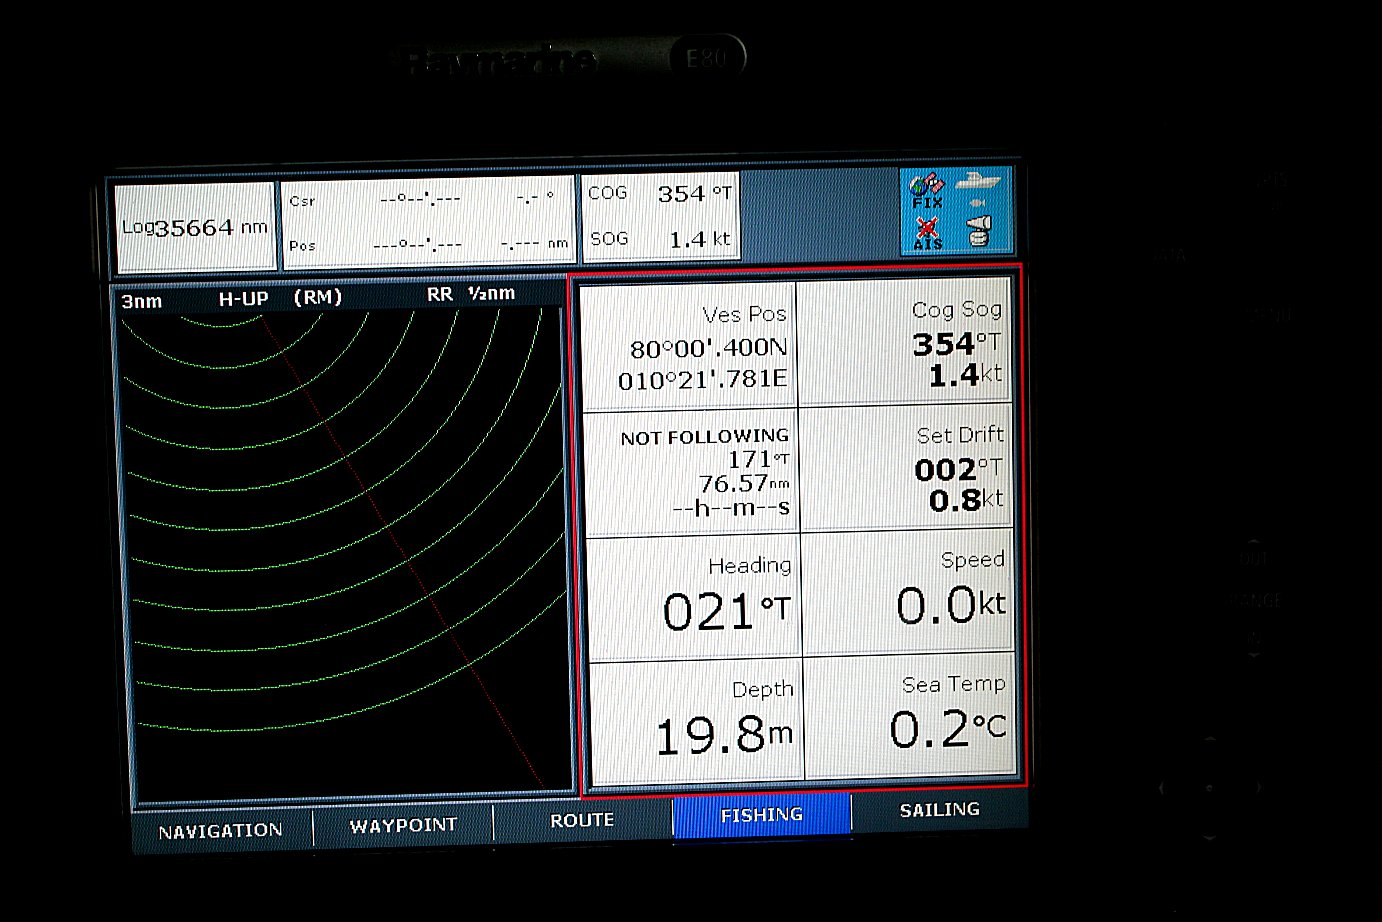Tap the small fish sonar icon
This screenshot has height=922, width=1382.
click(x=977, y=203)
